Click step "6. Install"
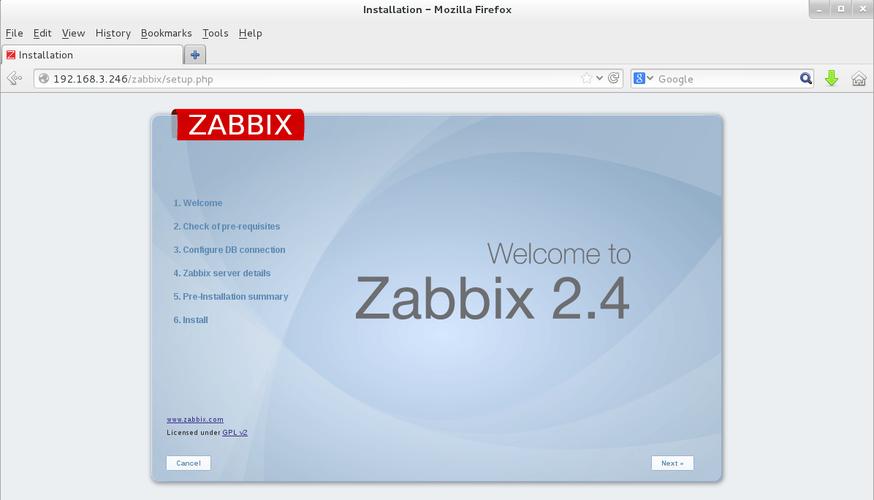 click(x=191, y=320)
